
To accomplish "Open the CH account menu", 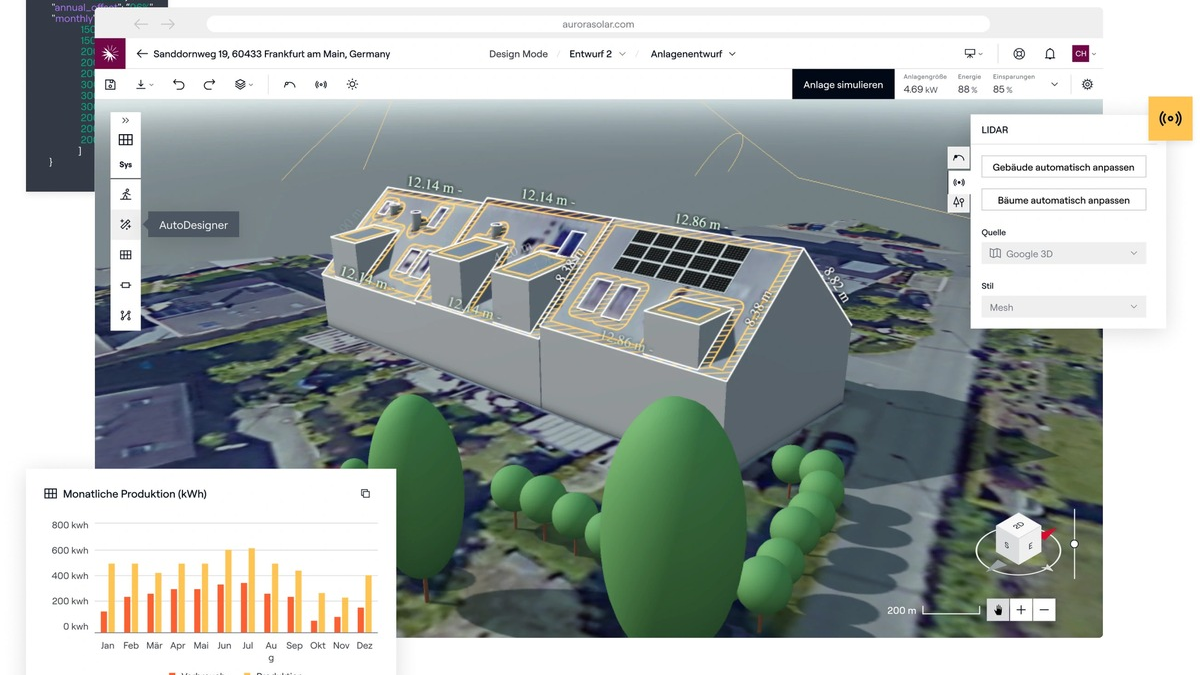I will pyautogui.click(x=1081, y=54).
